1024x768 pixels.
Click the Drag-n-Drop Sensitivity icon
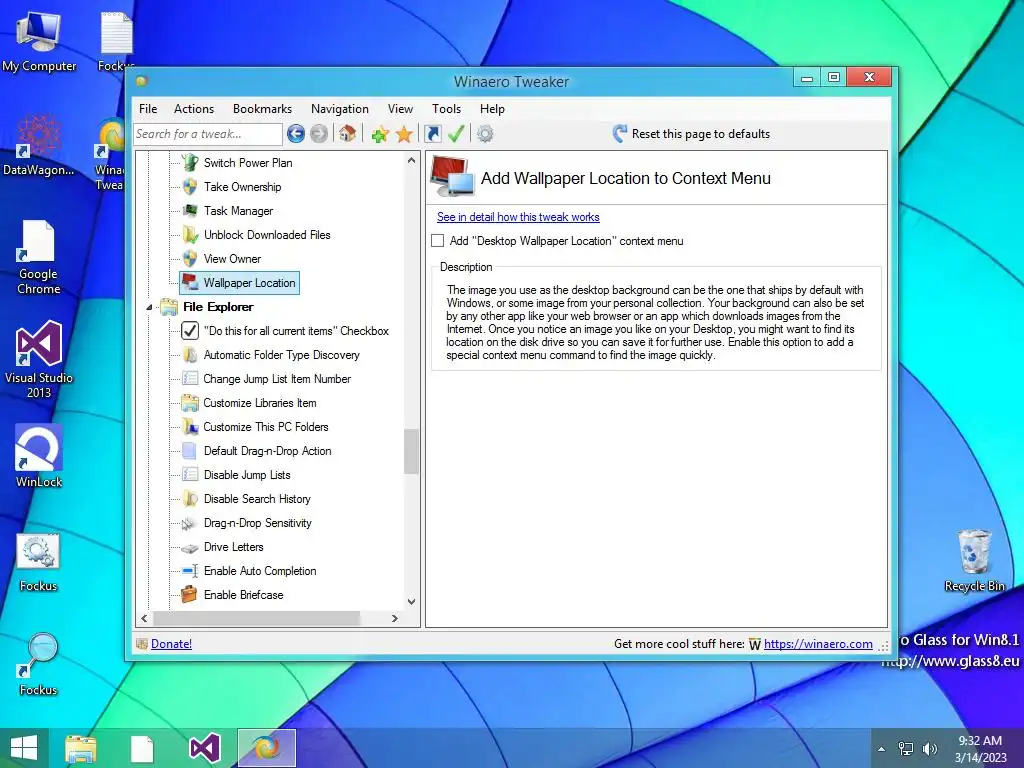pos(189,523)
